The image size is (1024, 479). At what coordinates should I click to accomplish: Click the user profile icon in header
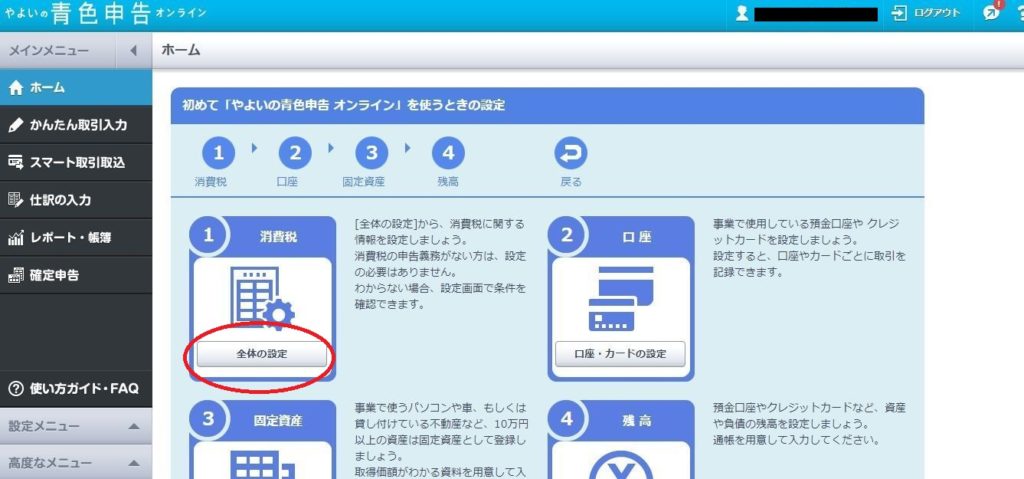coord(741,14)
